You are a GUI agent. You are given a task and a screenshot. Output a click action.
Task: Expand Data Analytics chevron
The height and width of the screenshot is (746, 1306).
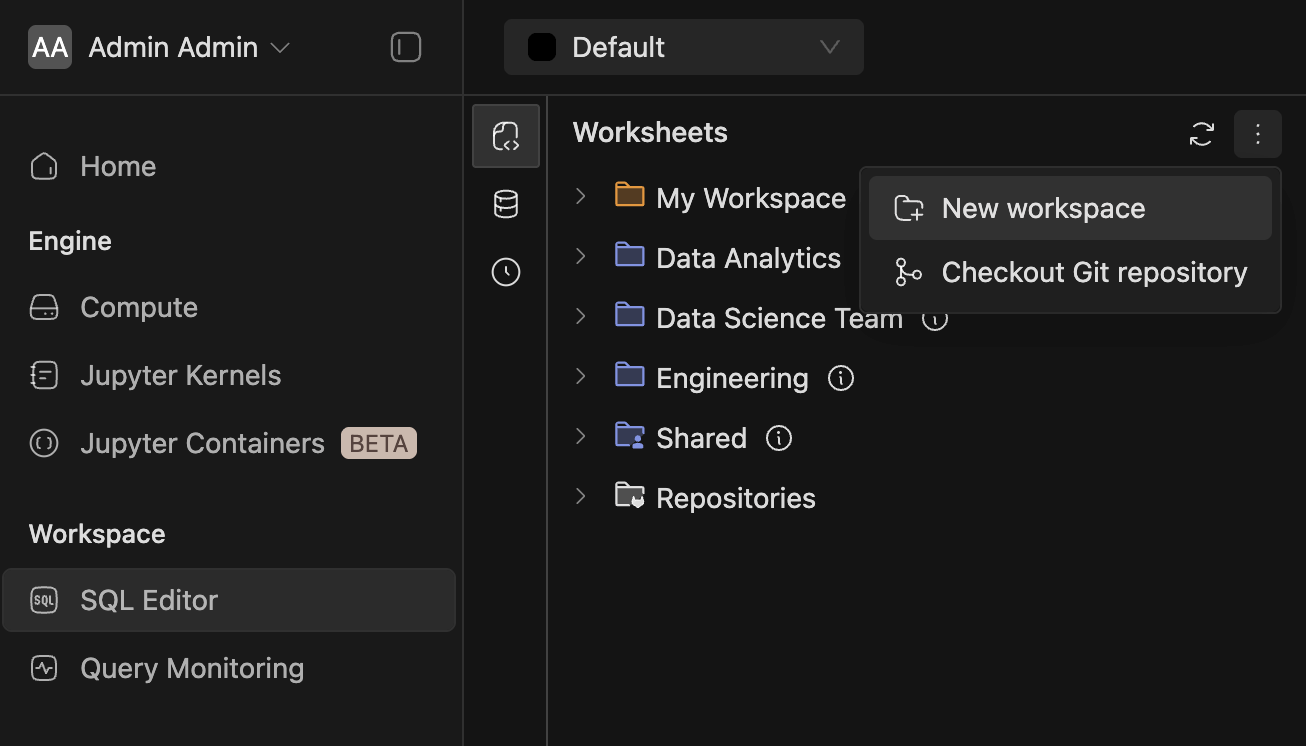pos(581,256)
